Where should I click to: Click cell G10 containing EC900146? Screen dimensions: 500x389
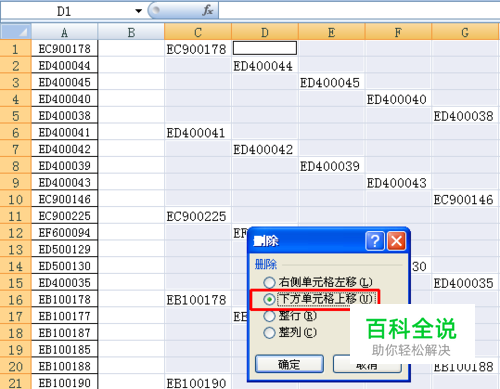(465, 199)
